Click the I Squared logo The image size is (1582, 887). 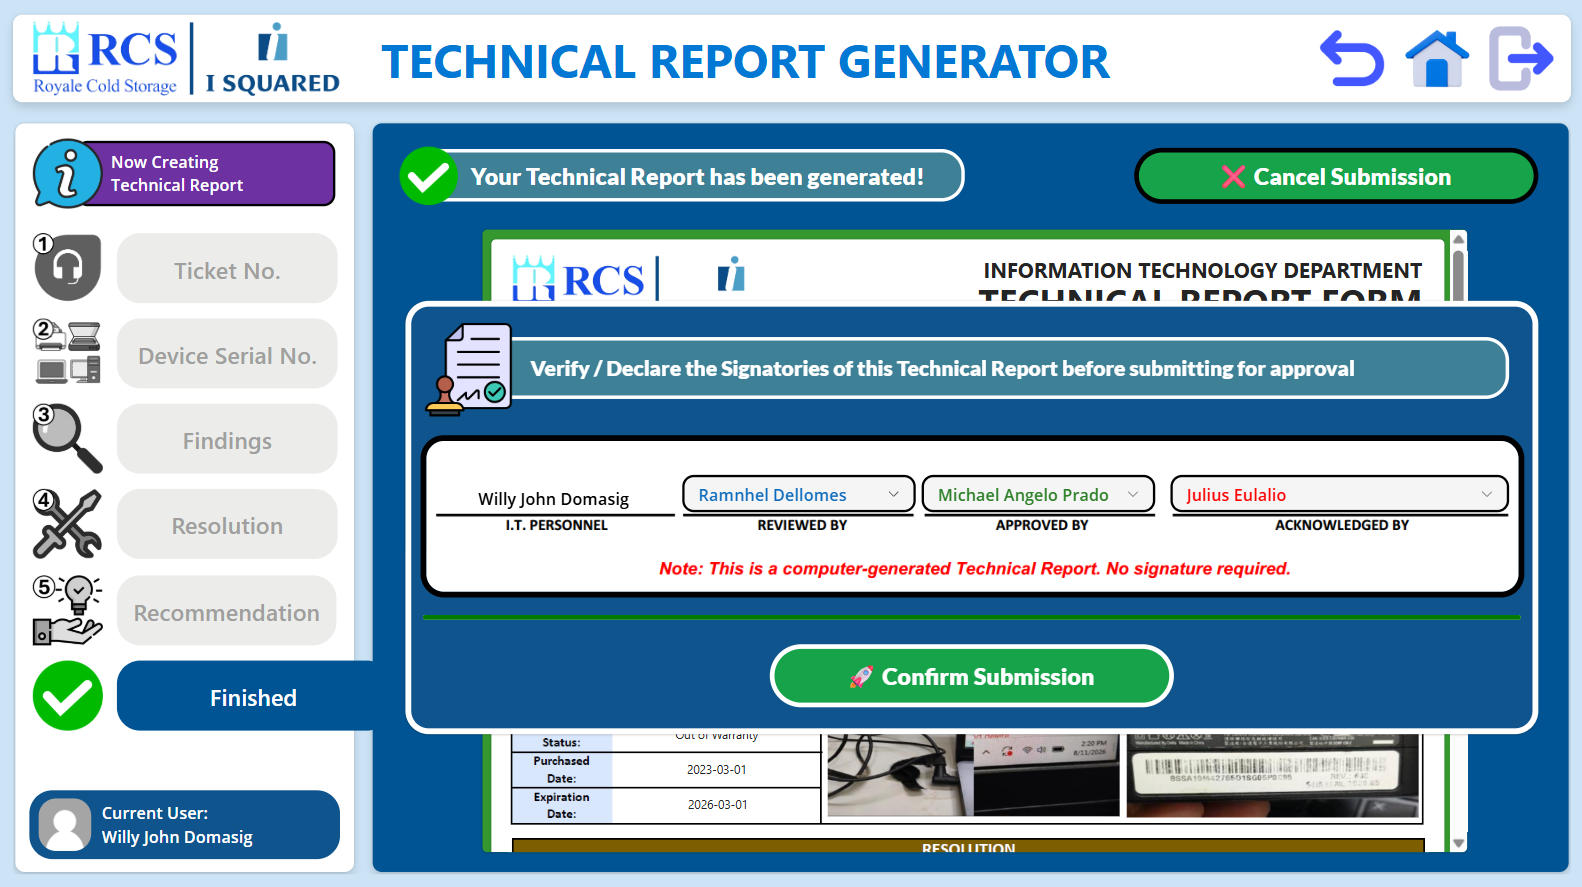pyautogui.click(x=272, y=59)
